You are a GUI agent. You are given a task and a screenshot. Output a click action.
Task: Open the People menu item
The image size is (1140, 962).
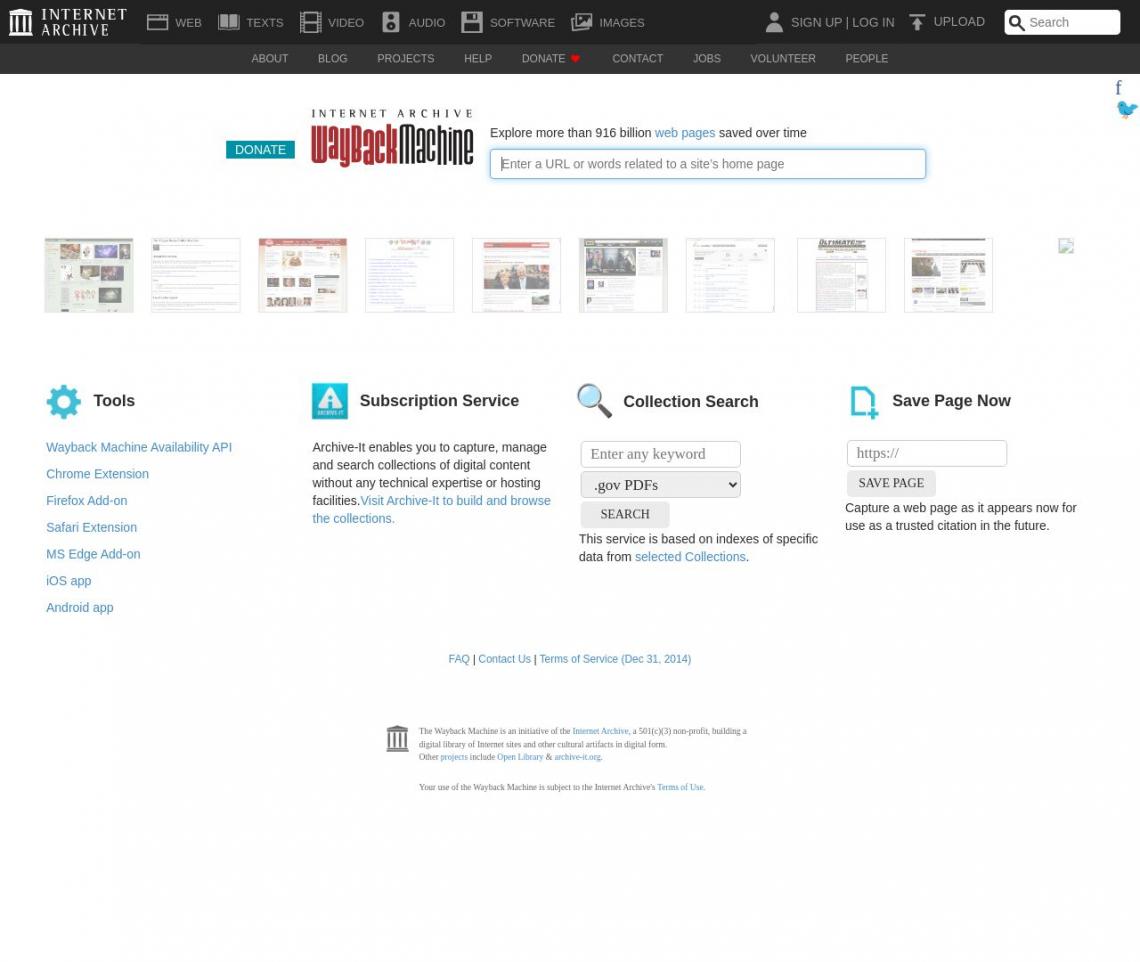[867, 59]
